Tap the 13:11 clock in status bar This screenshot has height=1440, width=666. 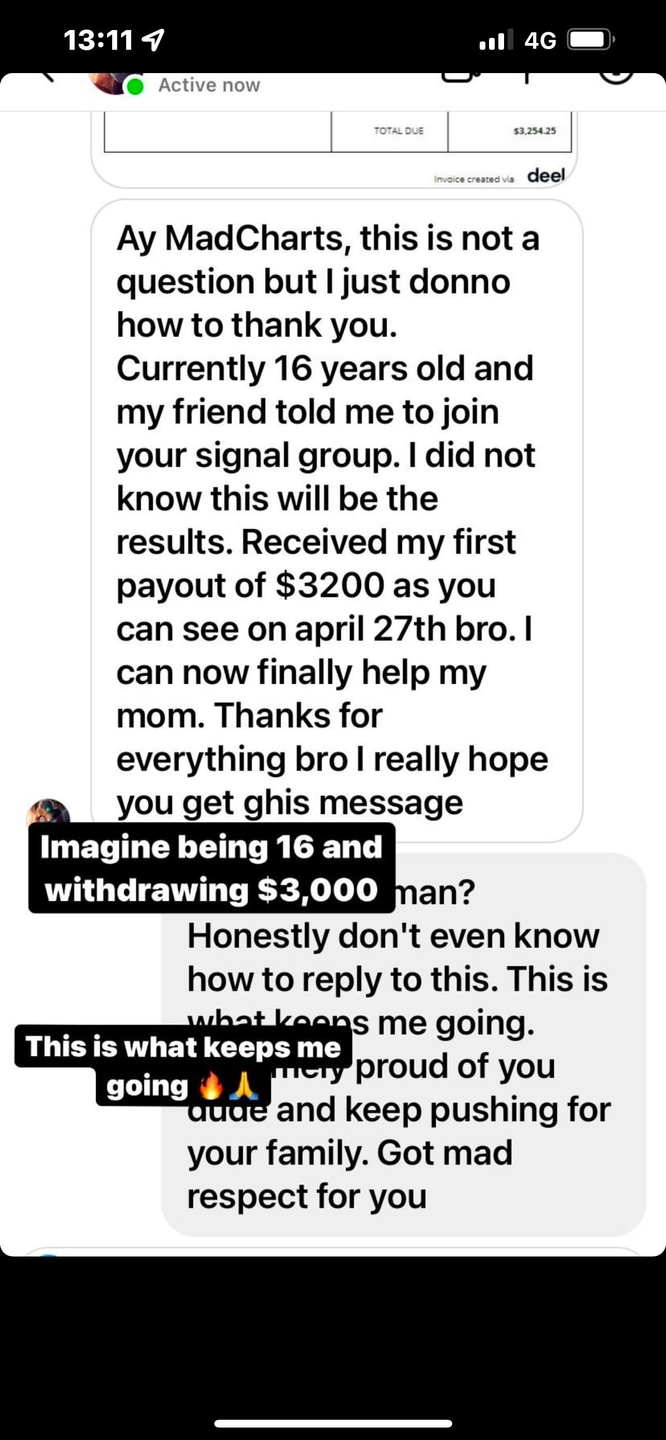click(x=98, y=40)
